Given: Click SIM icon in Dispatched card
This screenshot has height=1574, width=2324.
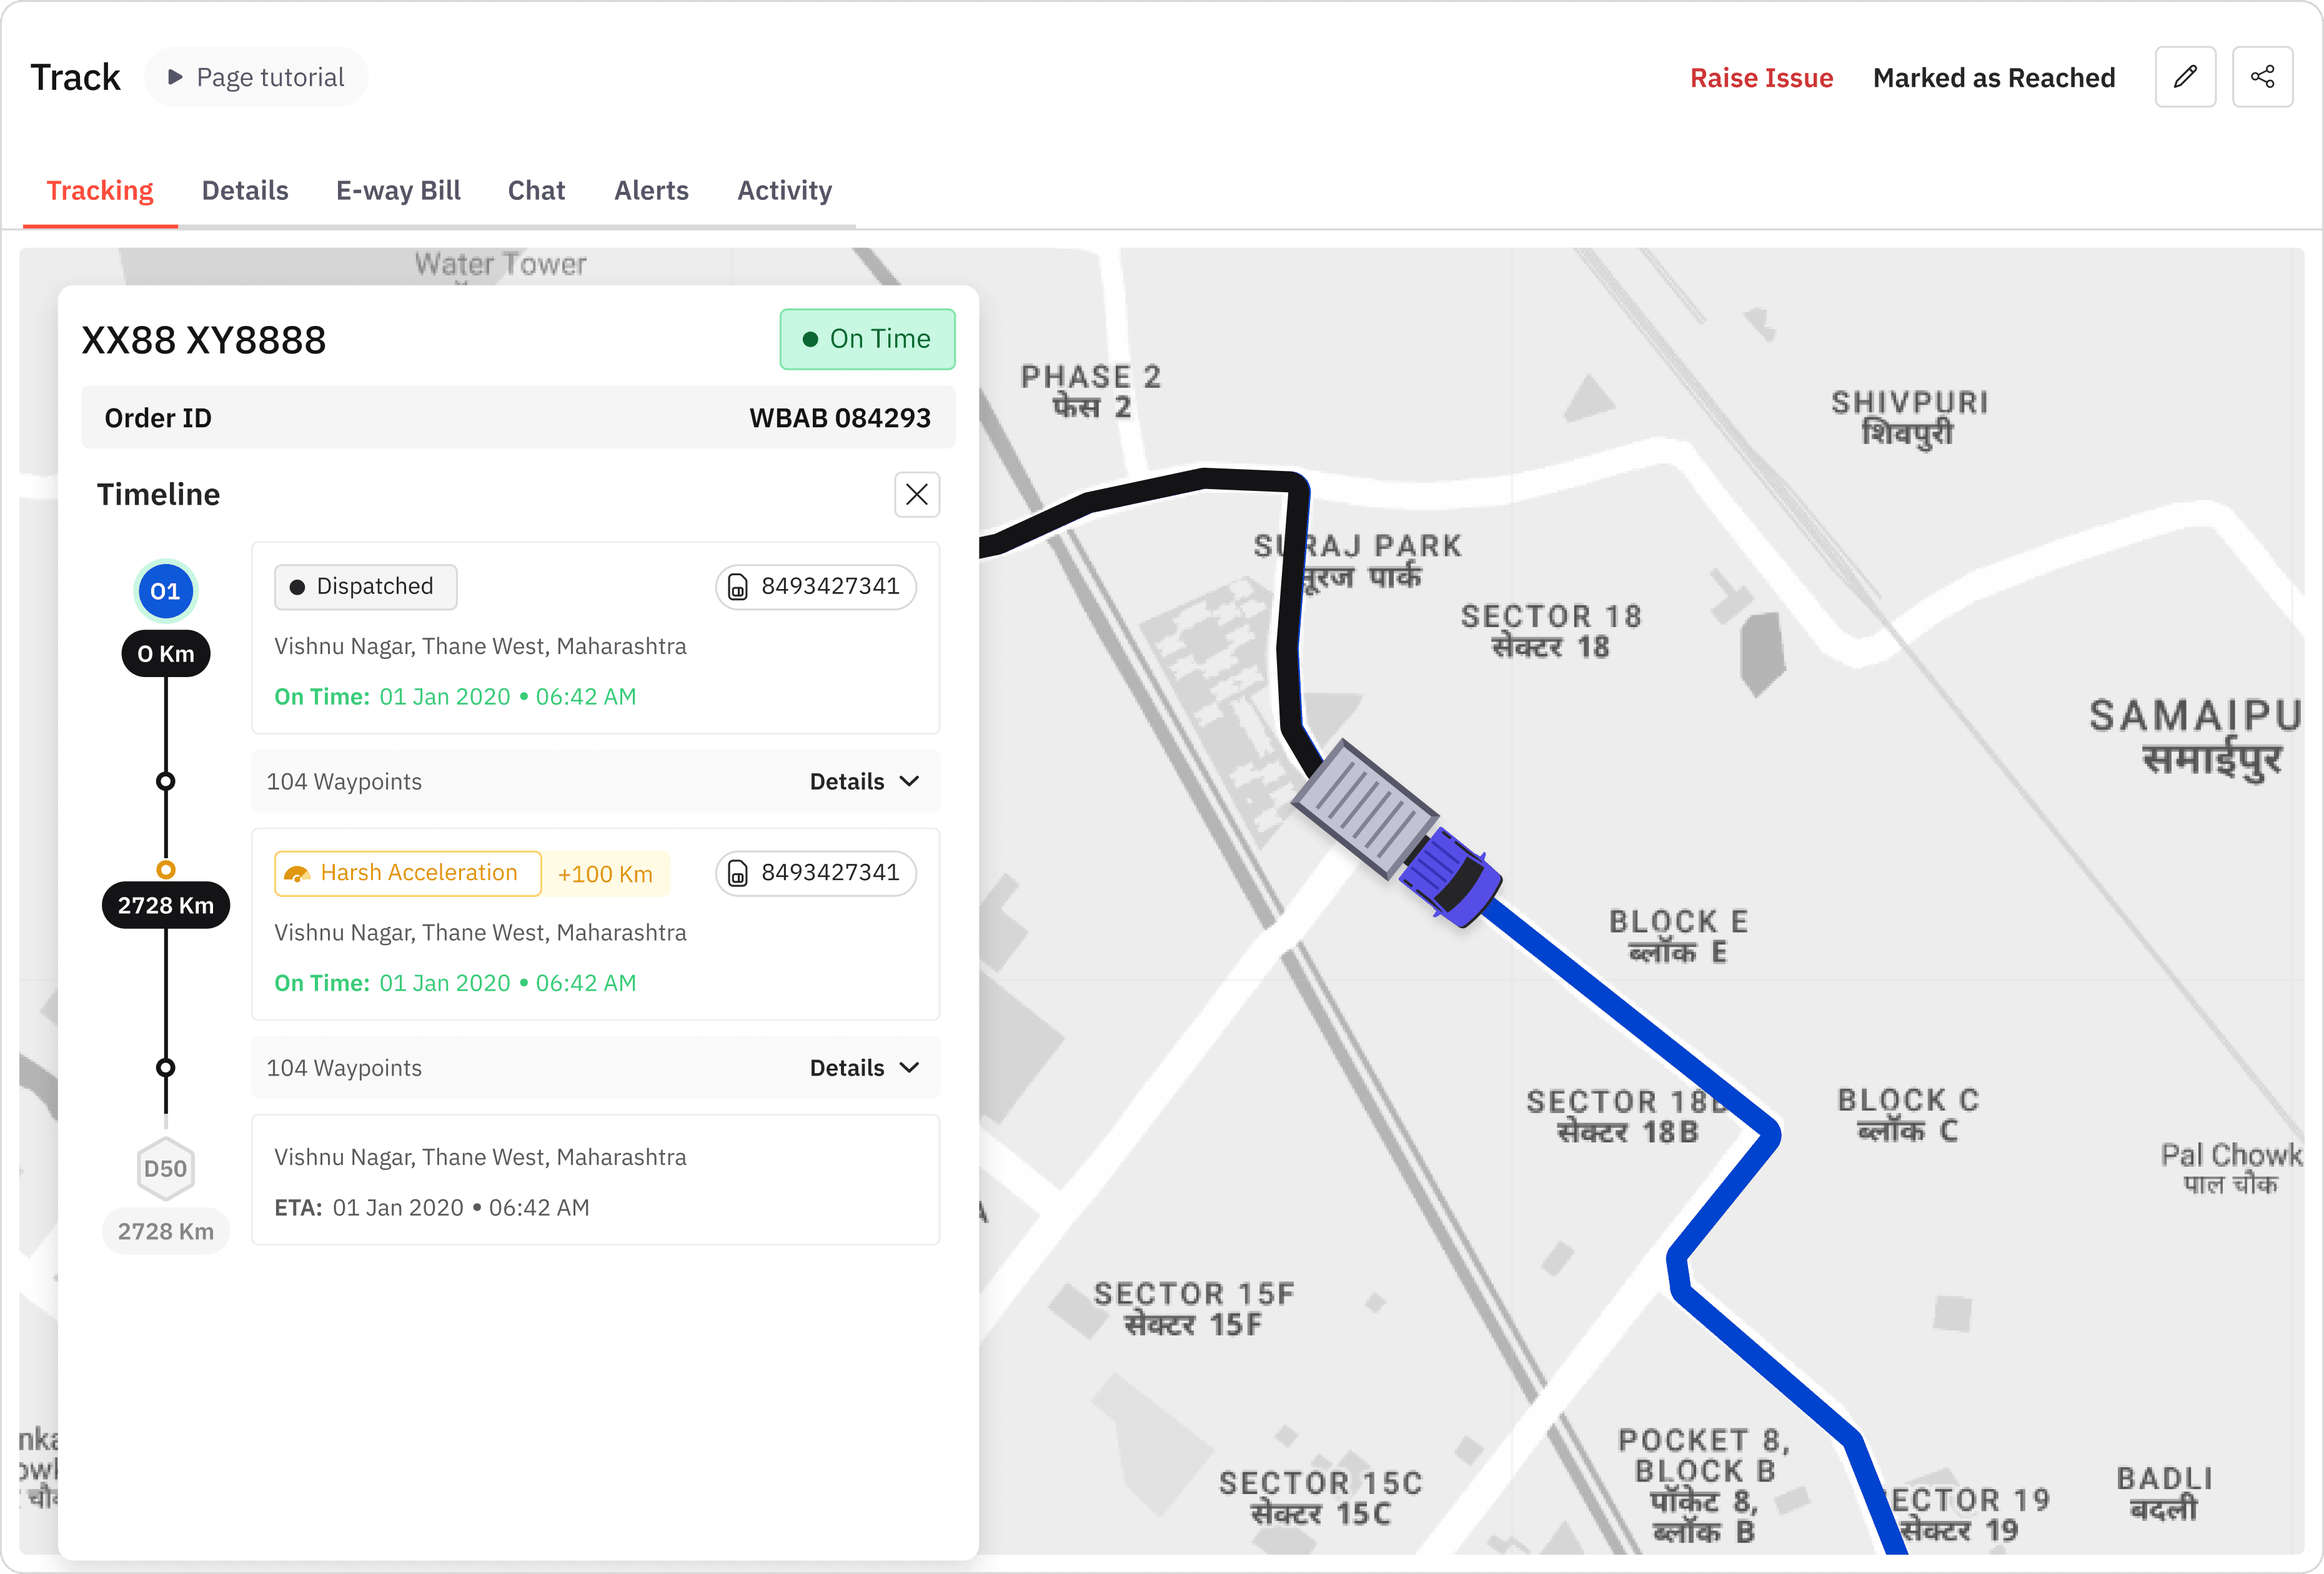Looking at the screenshot, I should tap(738, 587).
